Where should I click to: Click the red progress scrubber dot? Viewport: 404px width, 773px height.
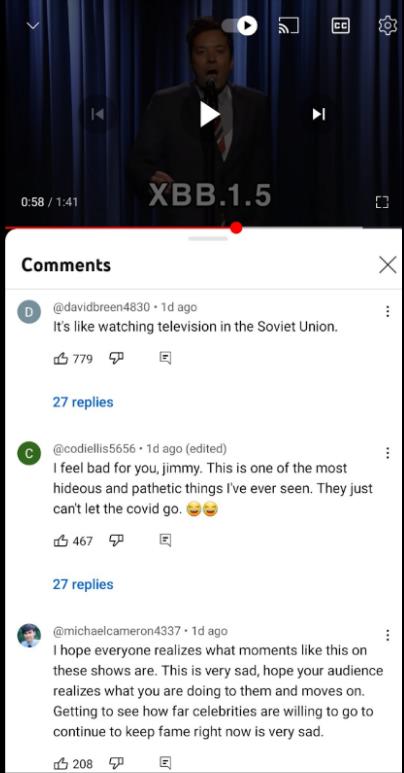coord(236,228)
